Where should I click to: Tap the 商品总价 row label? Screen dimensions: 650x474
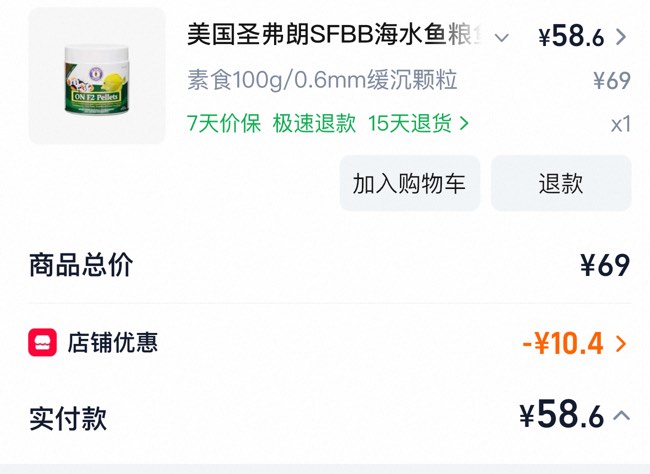tap(81, 265)
